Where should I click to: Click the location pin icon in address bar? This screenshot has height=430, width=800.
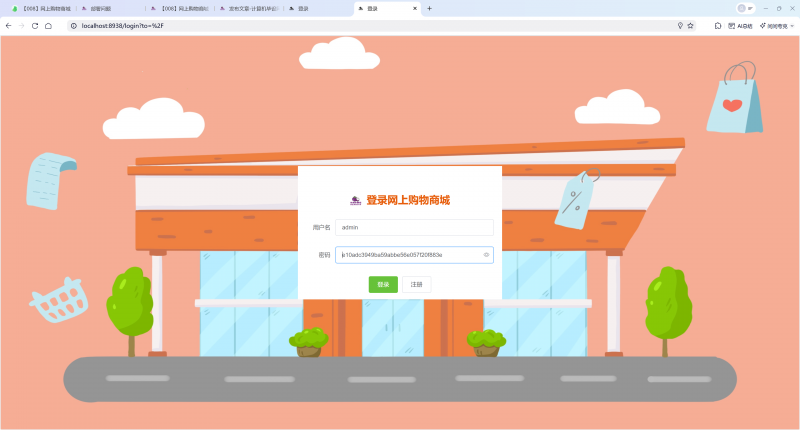tap(680, 25)
